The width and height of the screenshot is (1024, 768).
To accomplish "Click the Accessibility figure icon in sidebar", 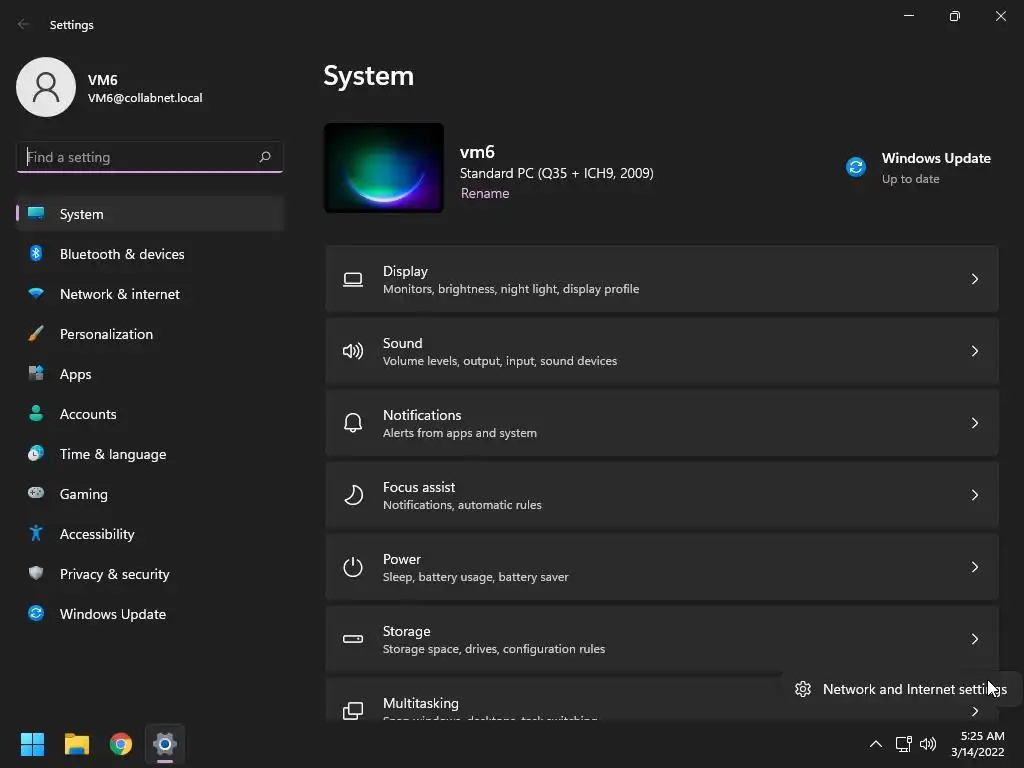I will point(36,534).
